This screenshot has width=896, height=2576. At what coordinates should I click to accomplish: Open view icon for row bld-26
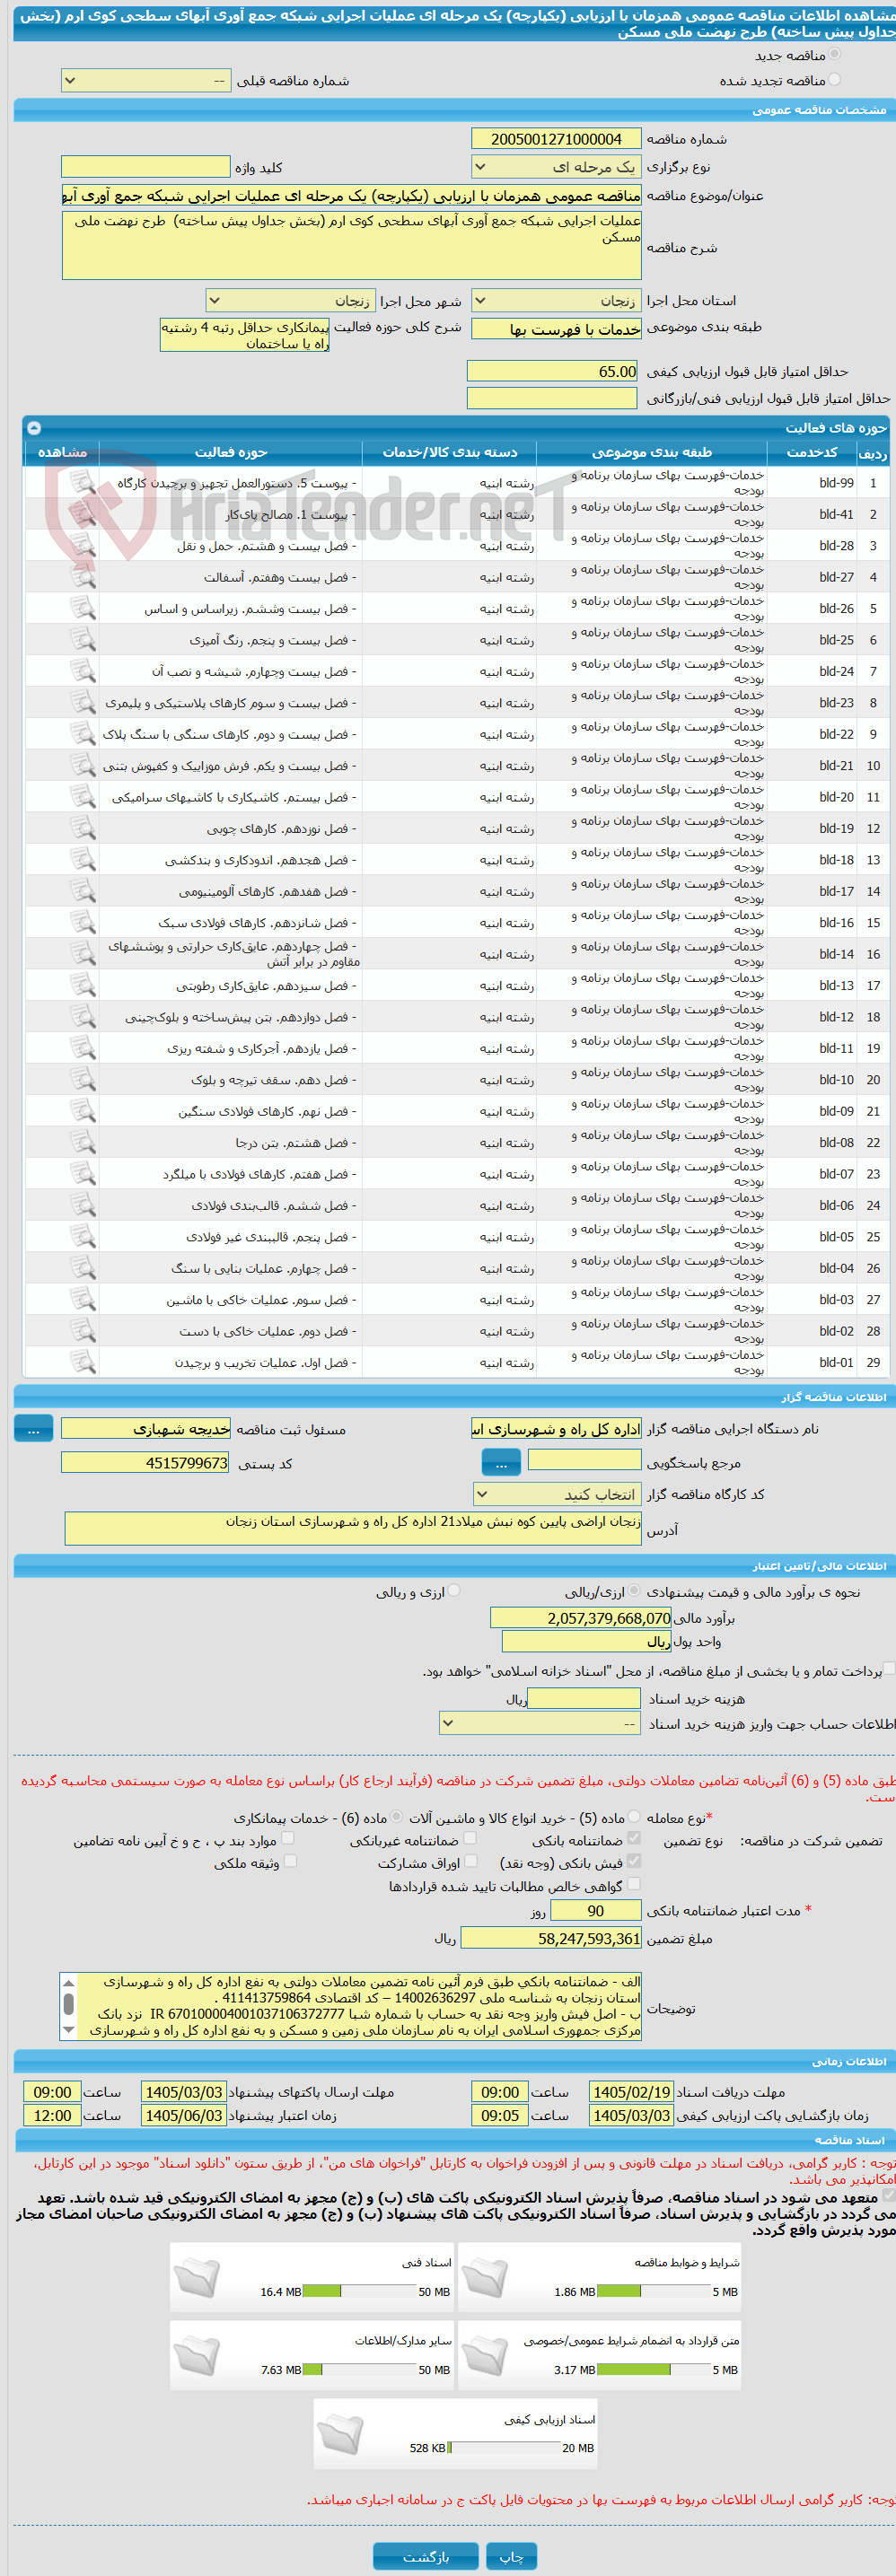[x=82, y=608]
